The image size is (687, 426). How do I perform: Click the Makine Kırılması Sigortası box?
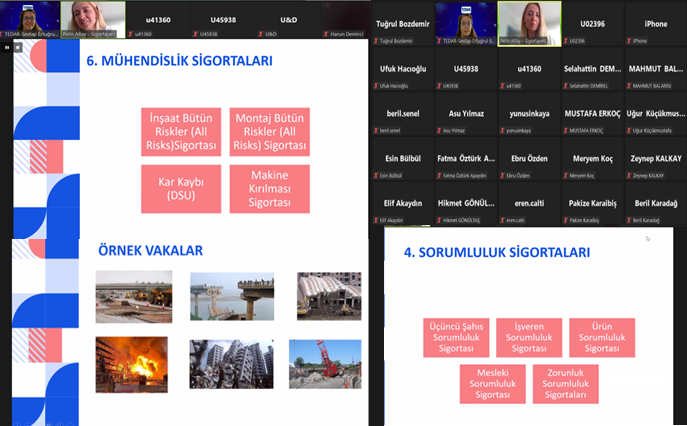[269, 188]
